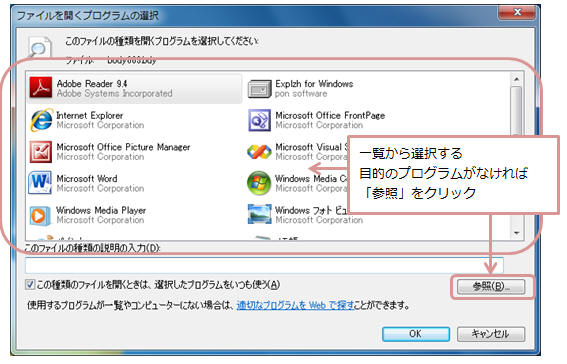Click the "Internet Explorer" label
567x364 pixels.
90,116
